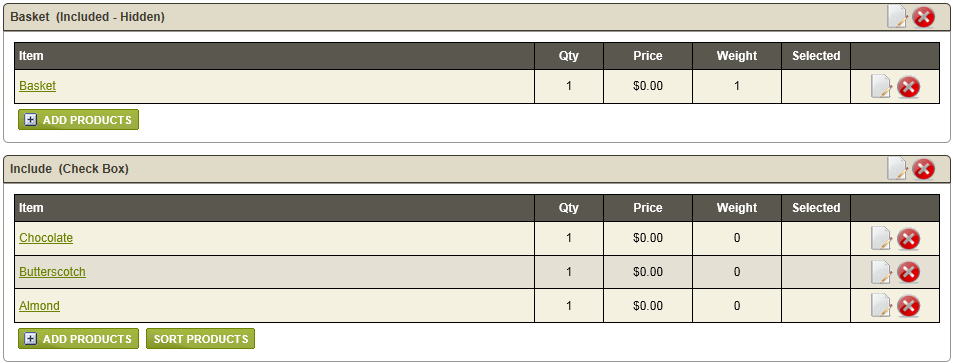
Task: Edit the Basket (Included - Hidden) component
Action: point(898,16)
